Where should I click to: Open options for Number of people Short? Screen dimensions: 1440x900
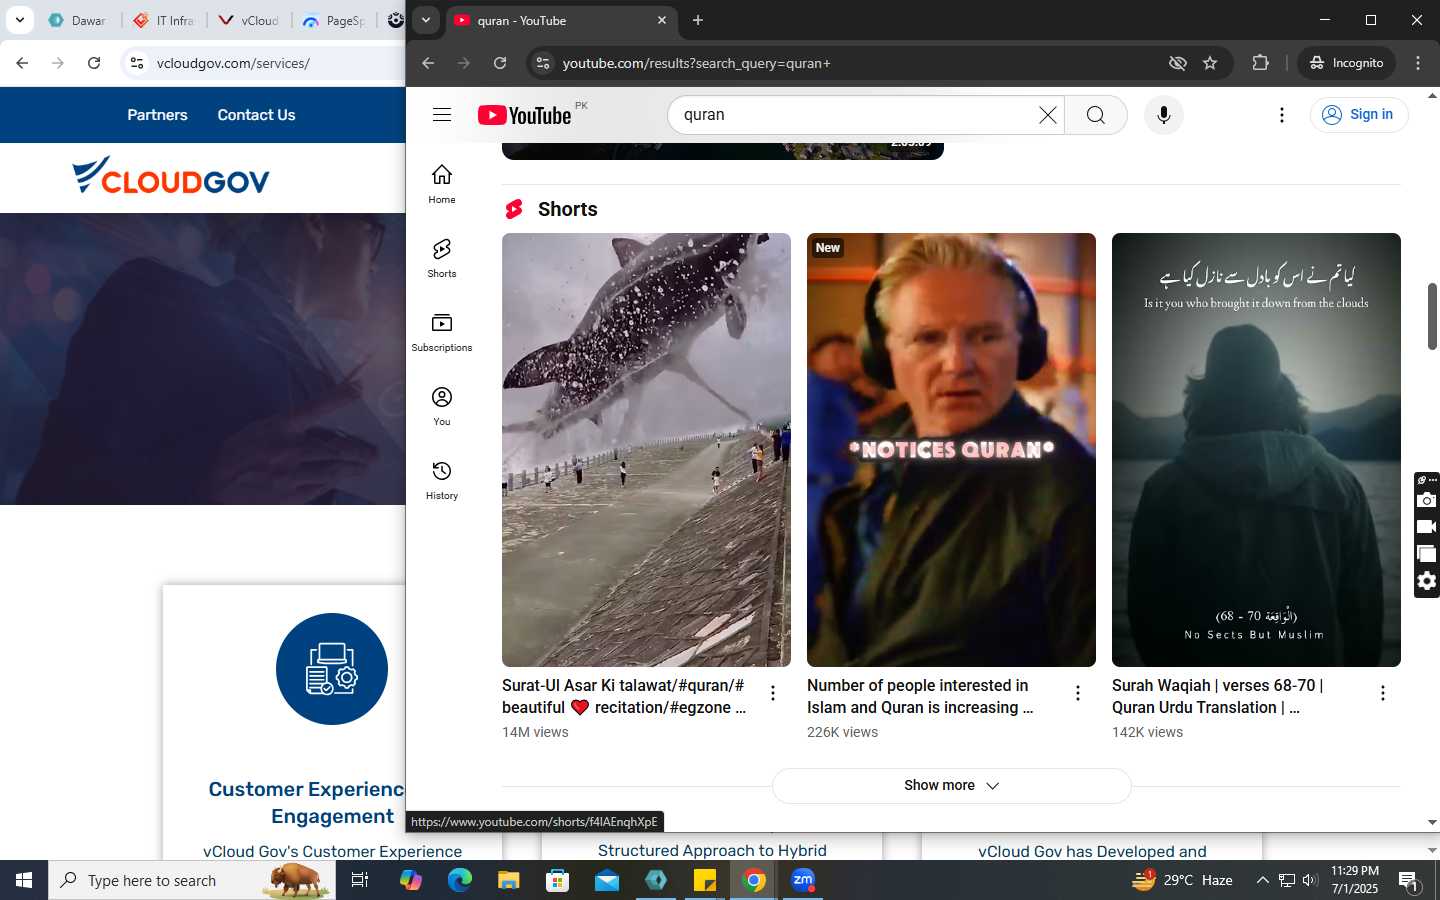[x=1078, y=693]
